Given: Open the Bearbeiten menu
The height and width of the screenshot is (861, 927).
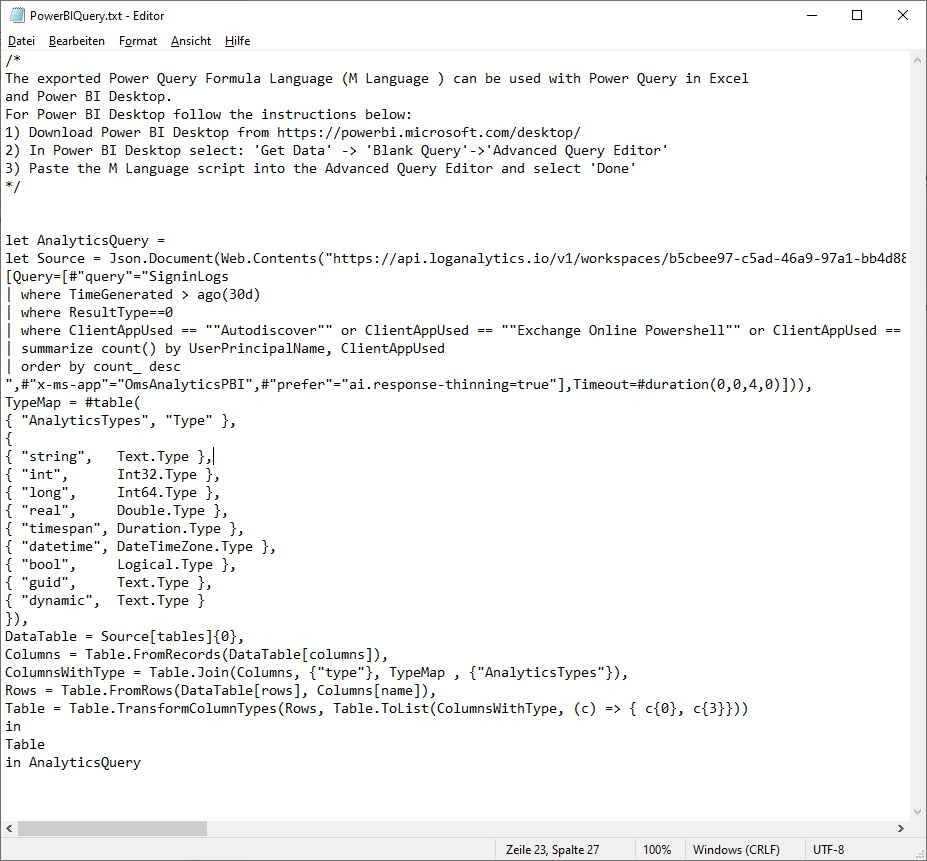Looking at the screenshot, I should (76, 41).
